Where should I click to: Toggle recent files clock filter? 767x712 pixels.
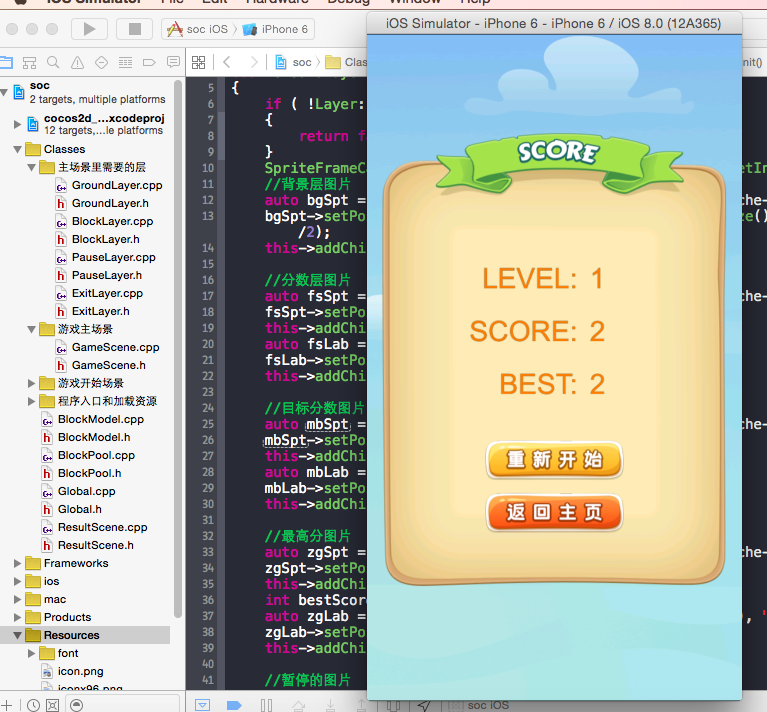33,705
